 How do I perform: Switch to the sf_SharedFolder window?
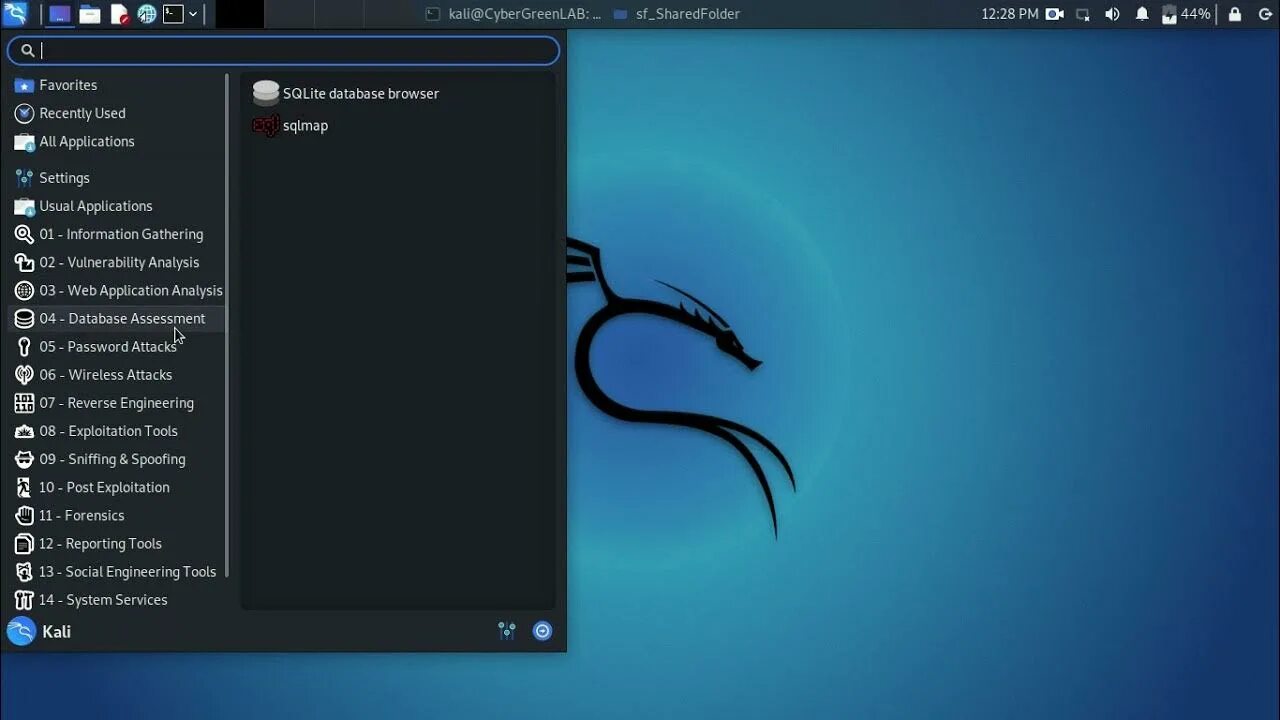[676, 14]
